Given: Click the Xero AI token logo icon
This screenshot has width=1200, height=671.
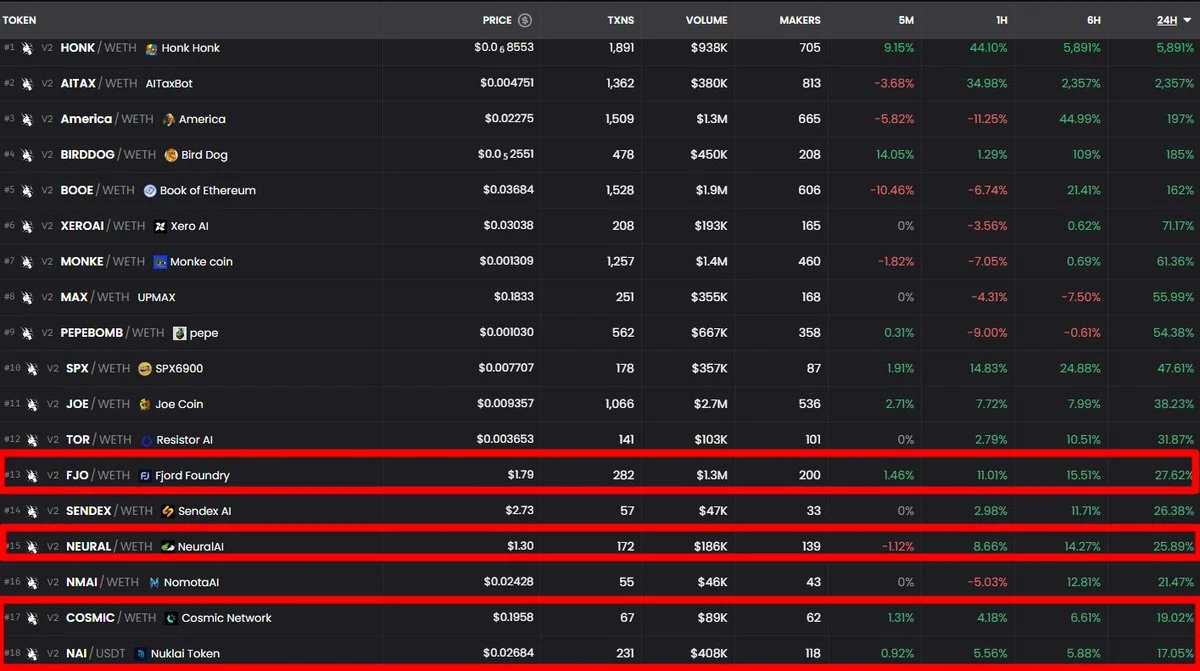Looking at the screenshot, I should click(x=160, y=226).
